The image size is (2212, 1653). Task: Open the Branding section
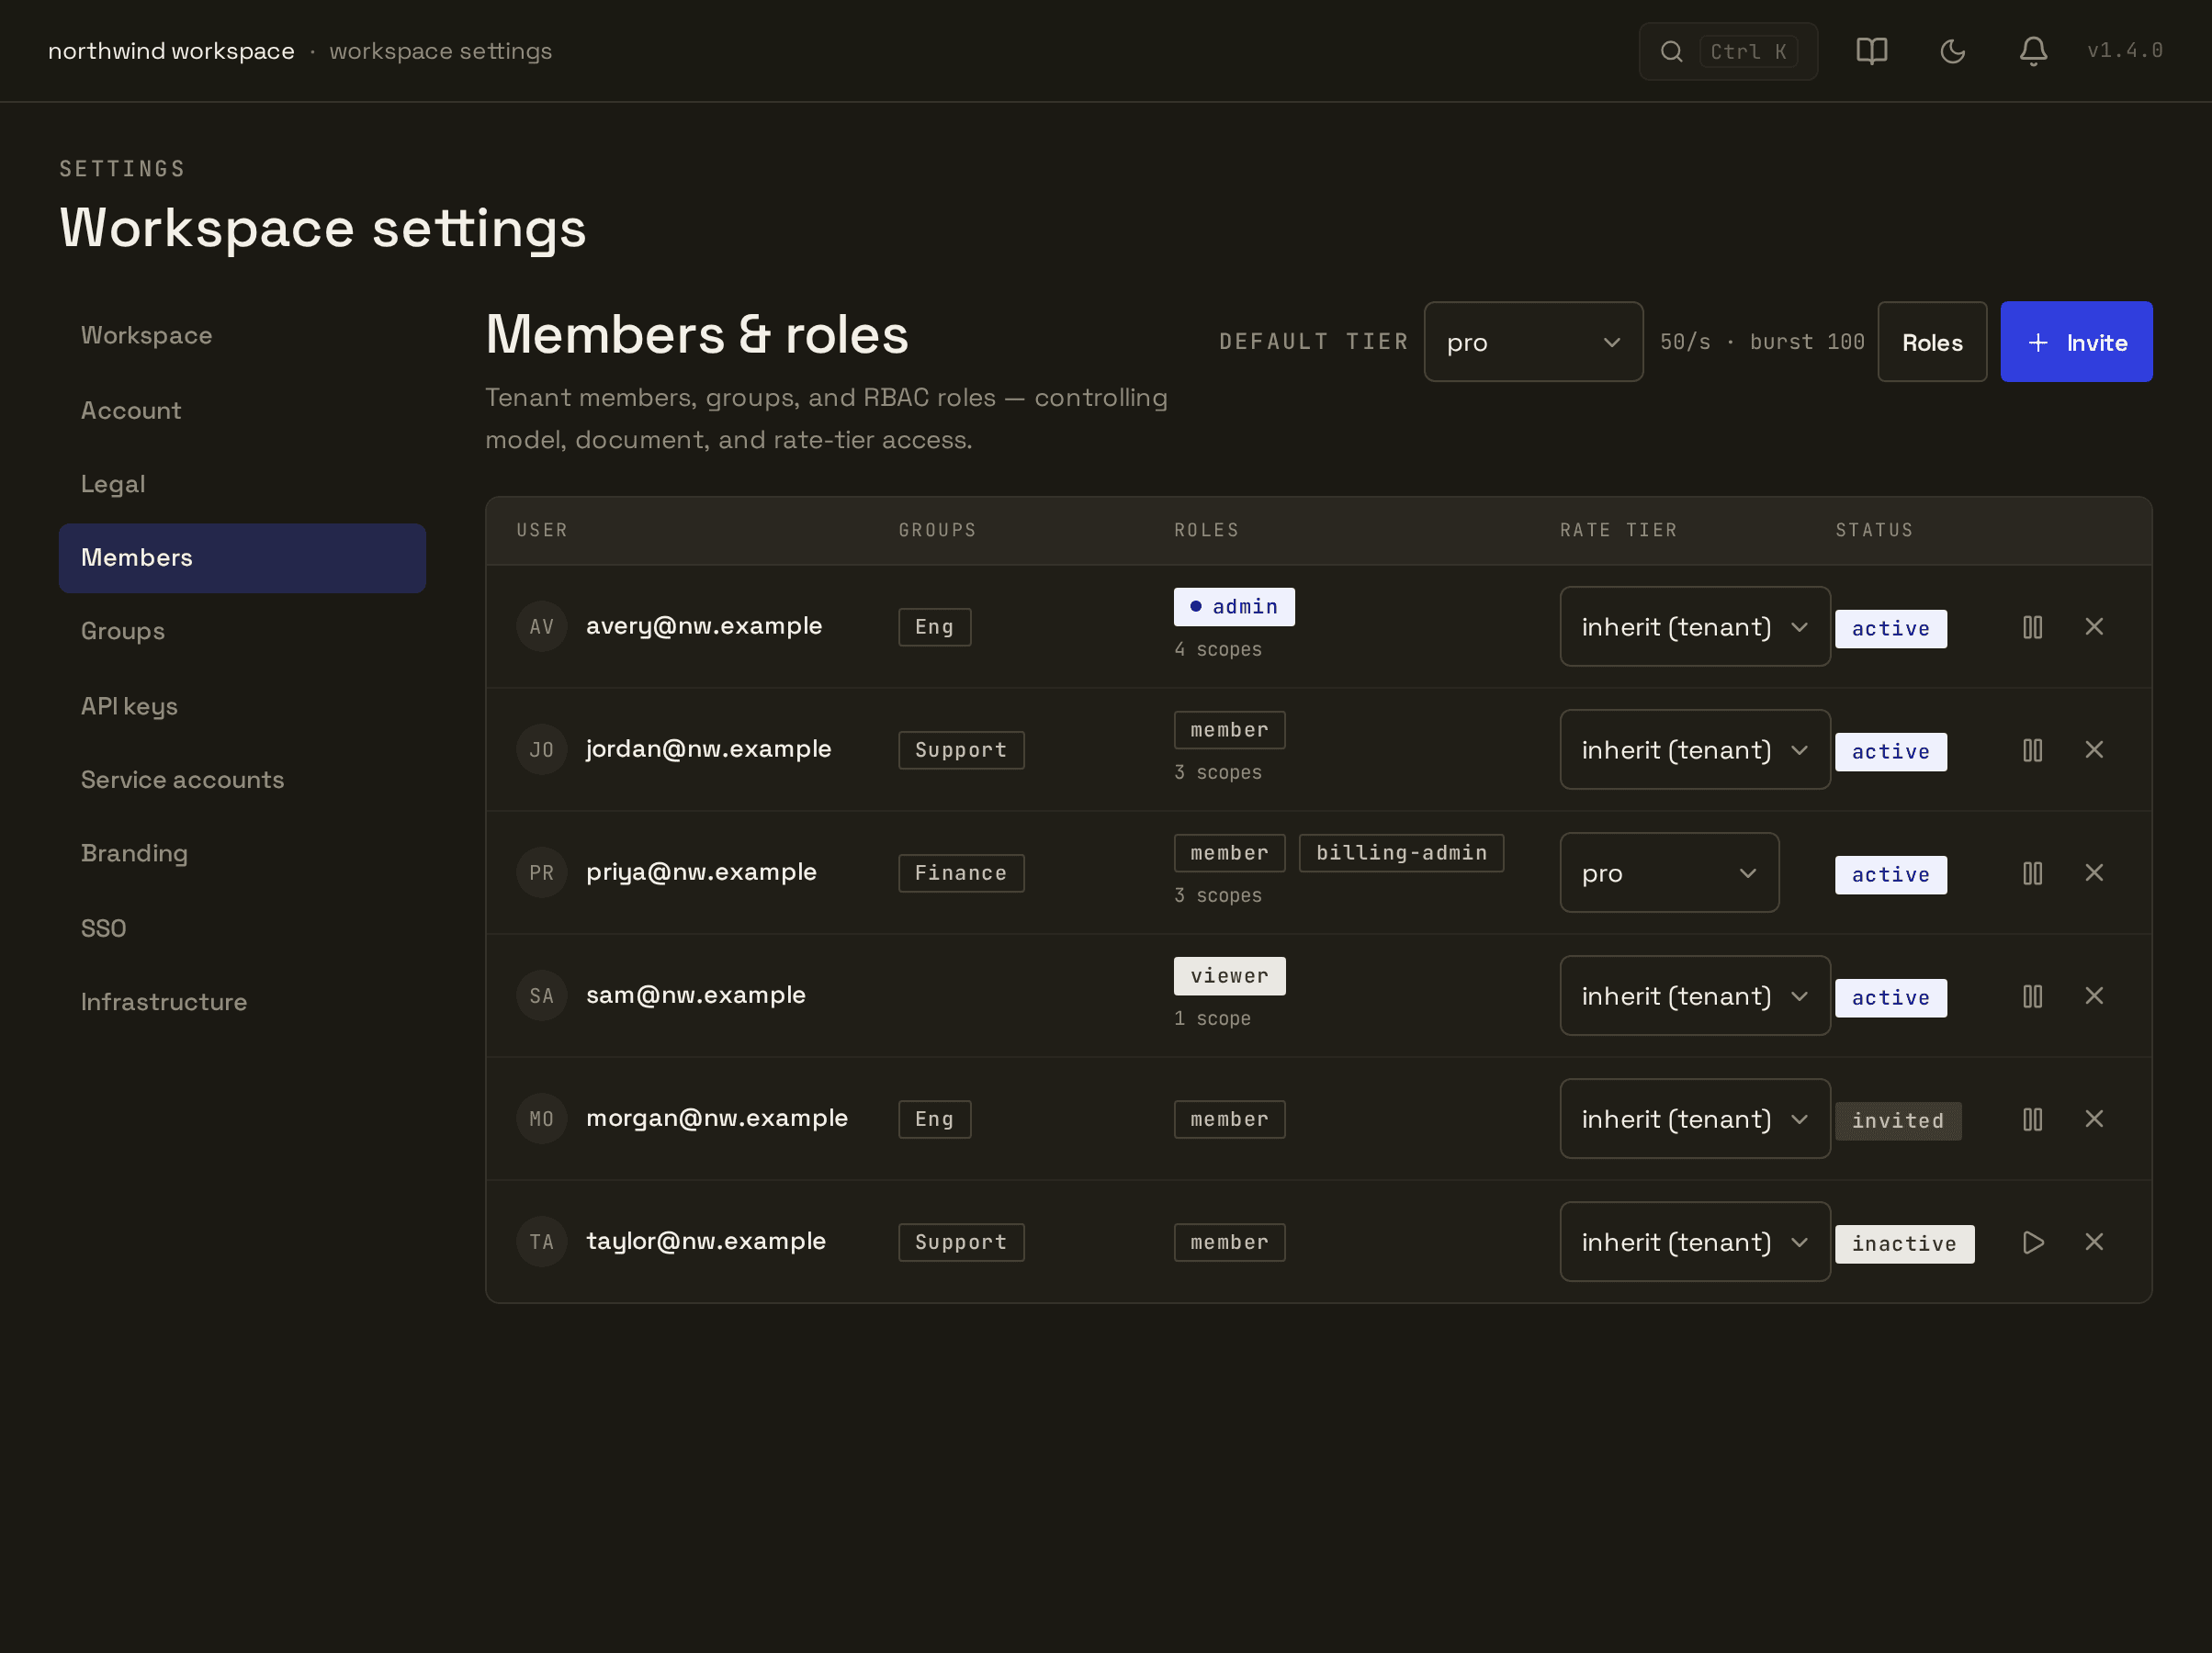pyautogui.click(x=242, y=854)
